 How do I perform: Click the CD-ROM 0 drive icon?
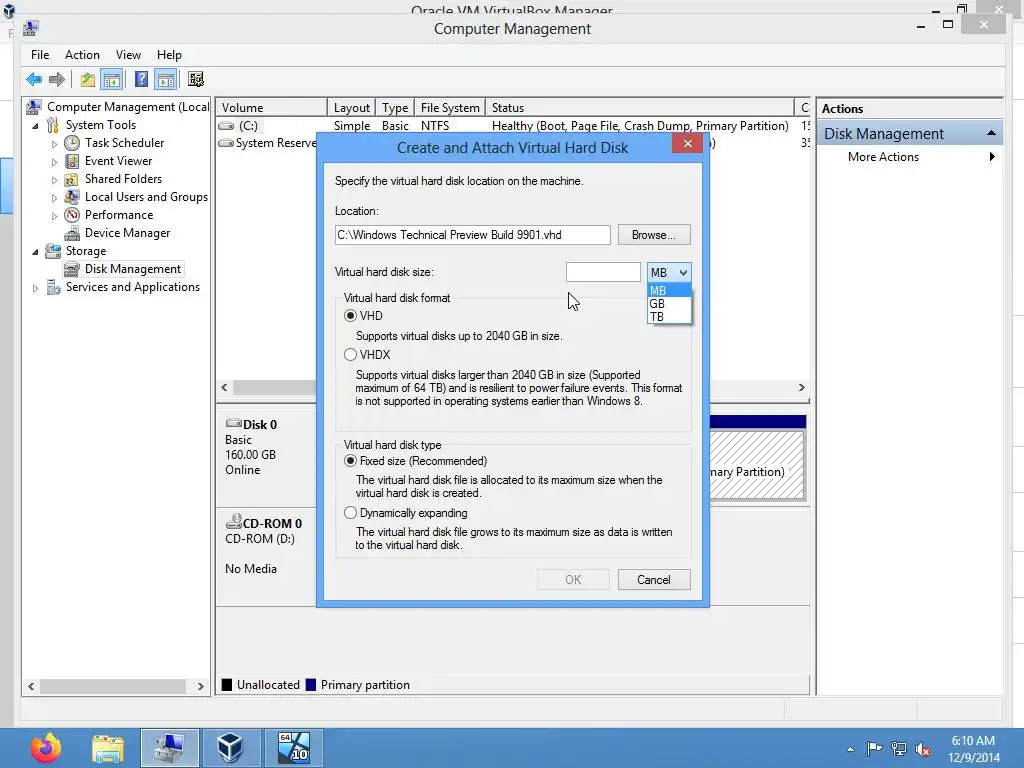point(233,522)
